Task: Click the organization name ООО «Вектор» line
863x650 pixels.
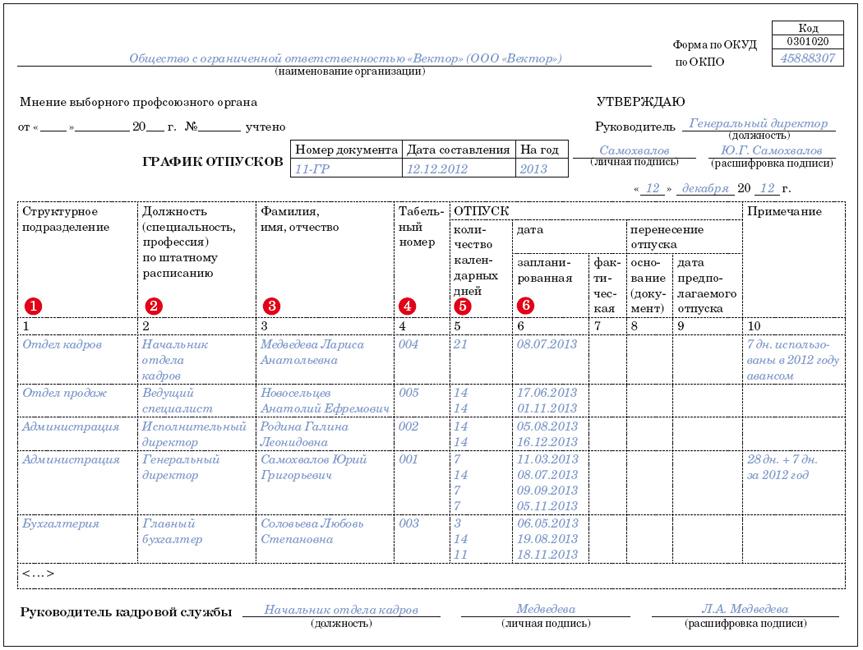Action: (345, 59)
